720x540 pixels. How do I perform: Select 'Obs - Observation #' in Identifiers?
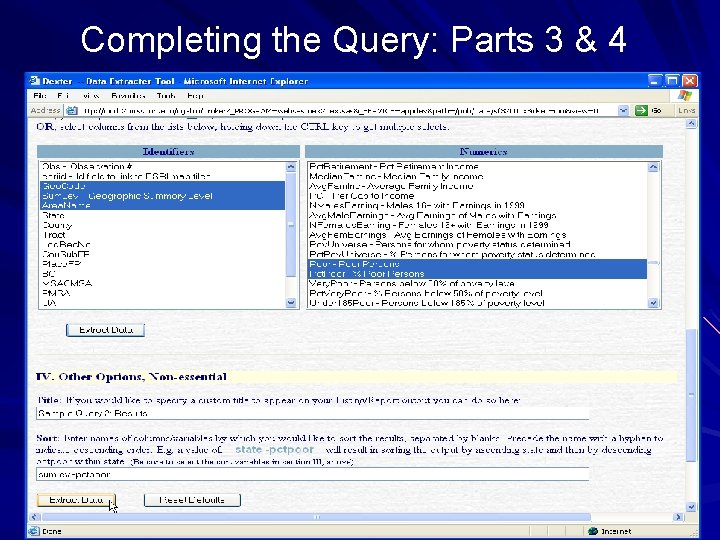pos(163,166)
